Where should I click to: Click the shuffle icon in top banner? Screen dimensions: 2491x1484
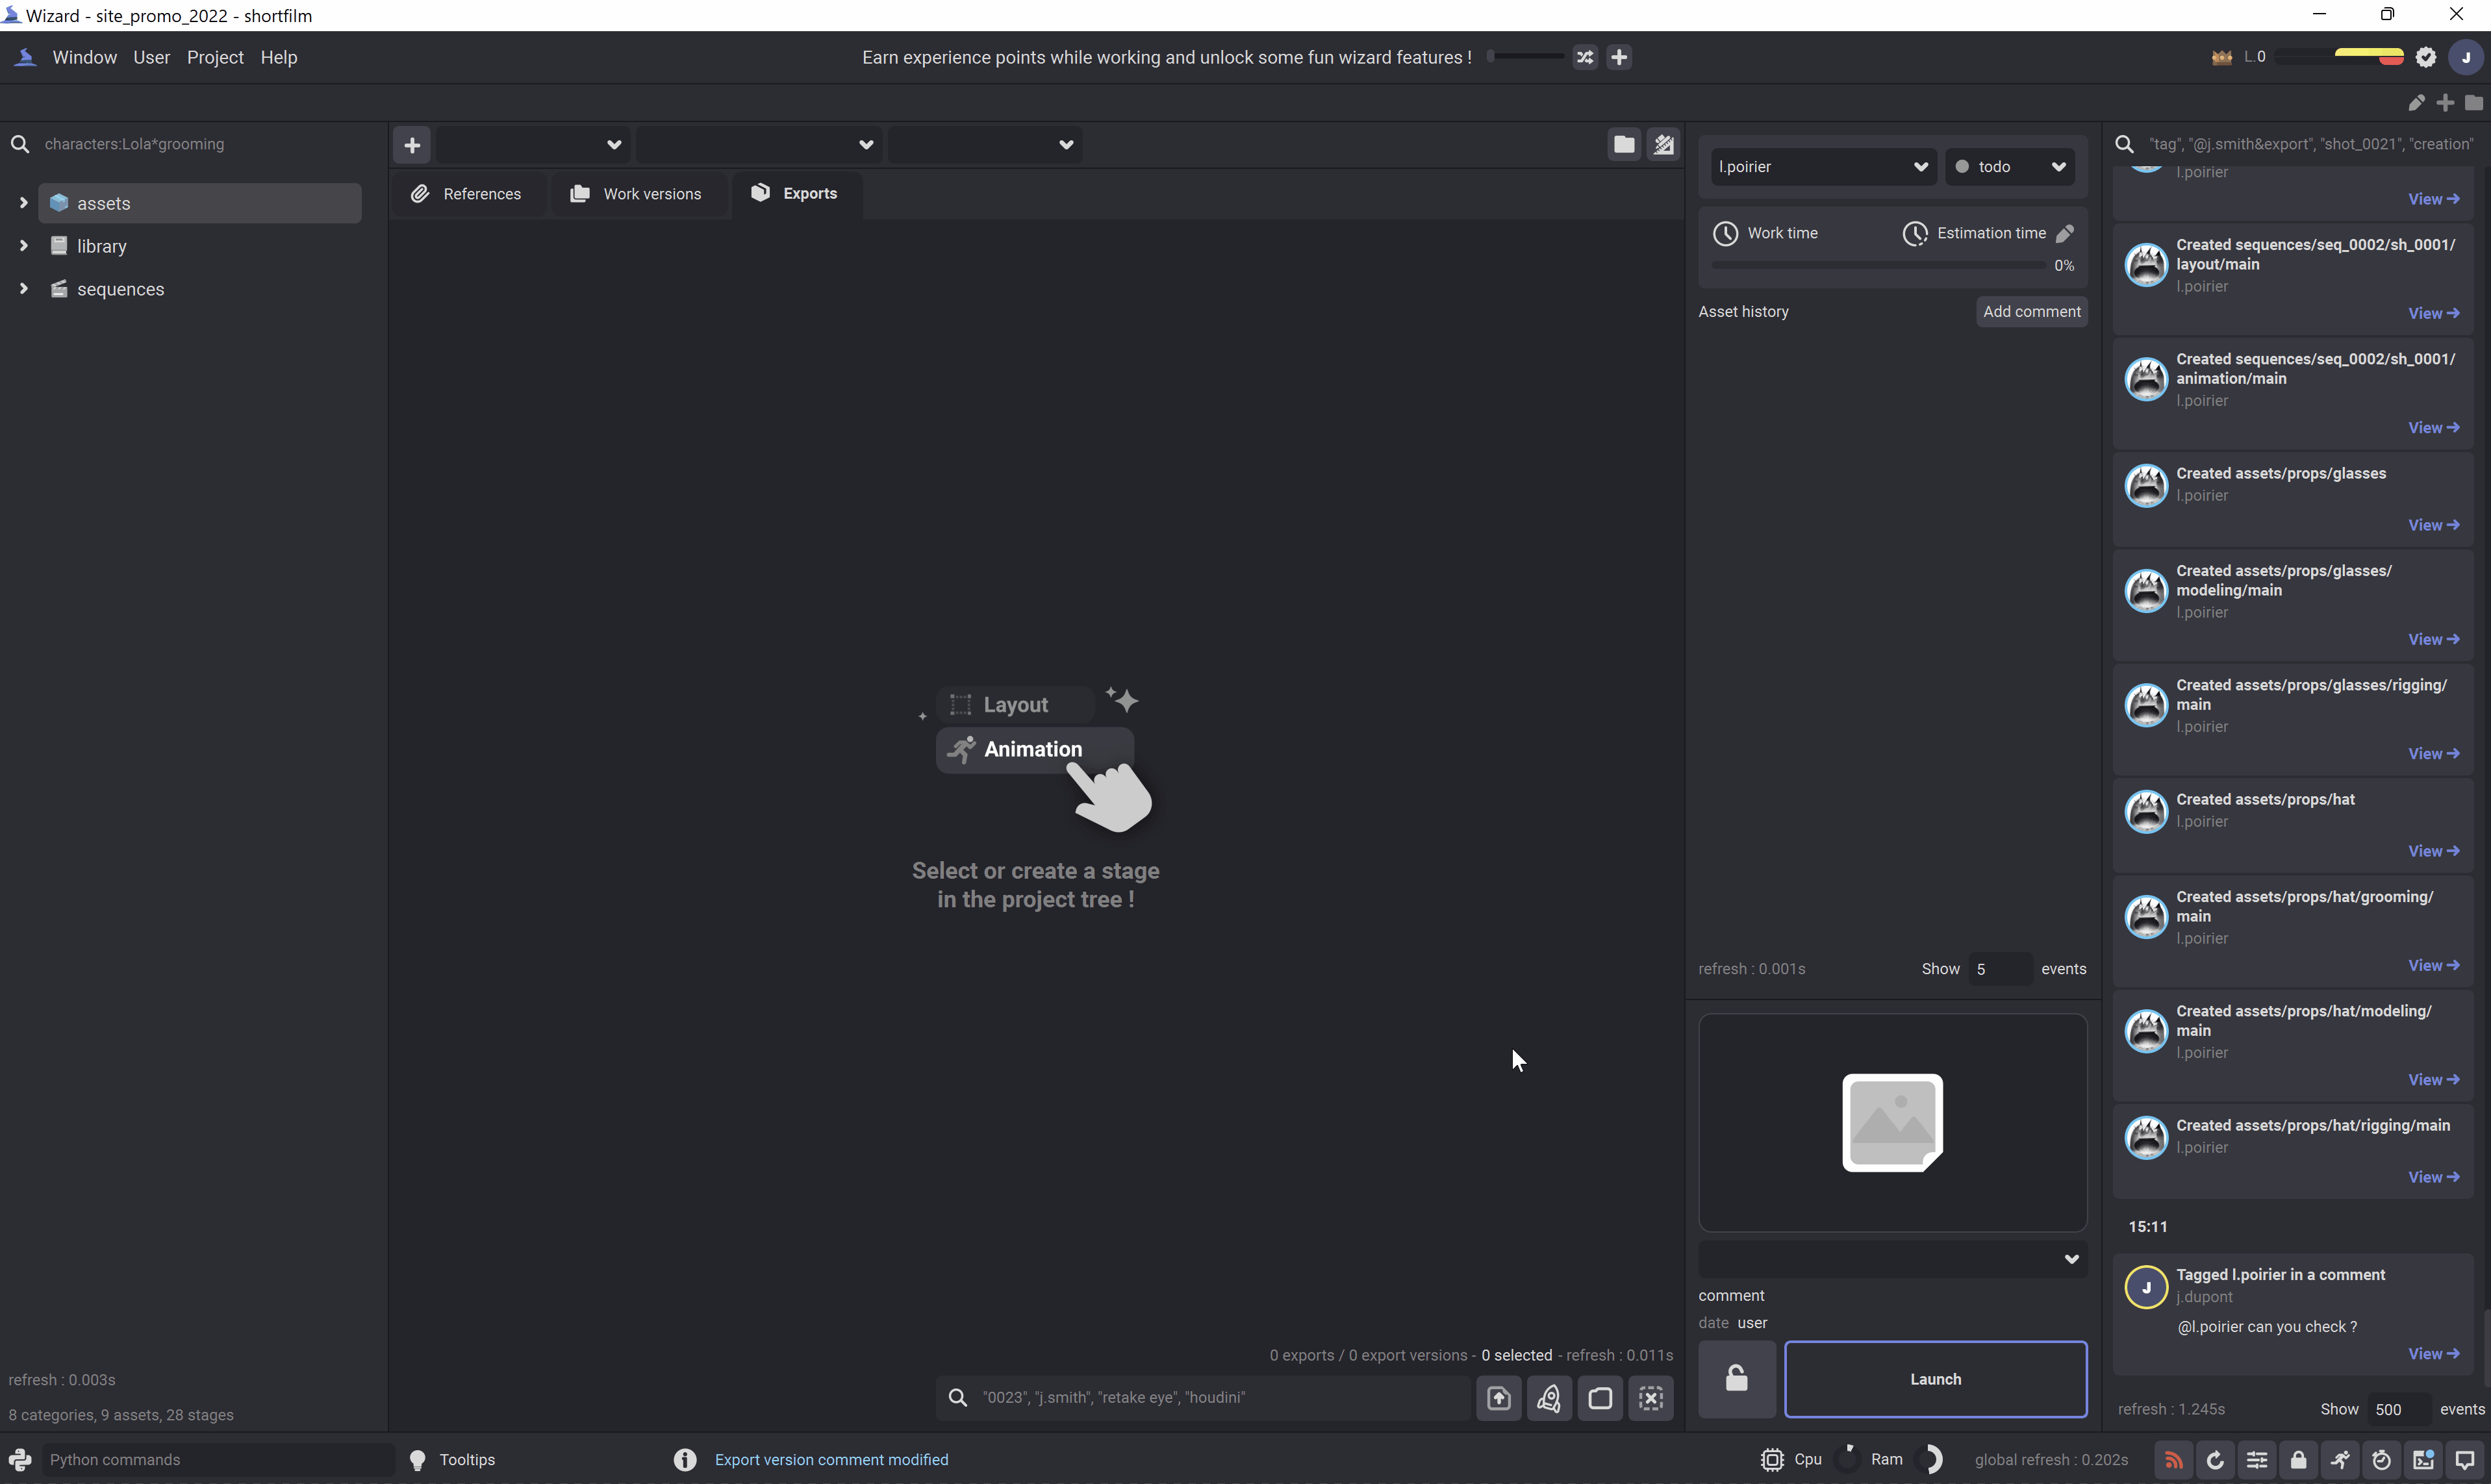[x=1585, y=57]
